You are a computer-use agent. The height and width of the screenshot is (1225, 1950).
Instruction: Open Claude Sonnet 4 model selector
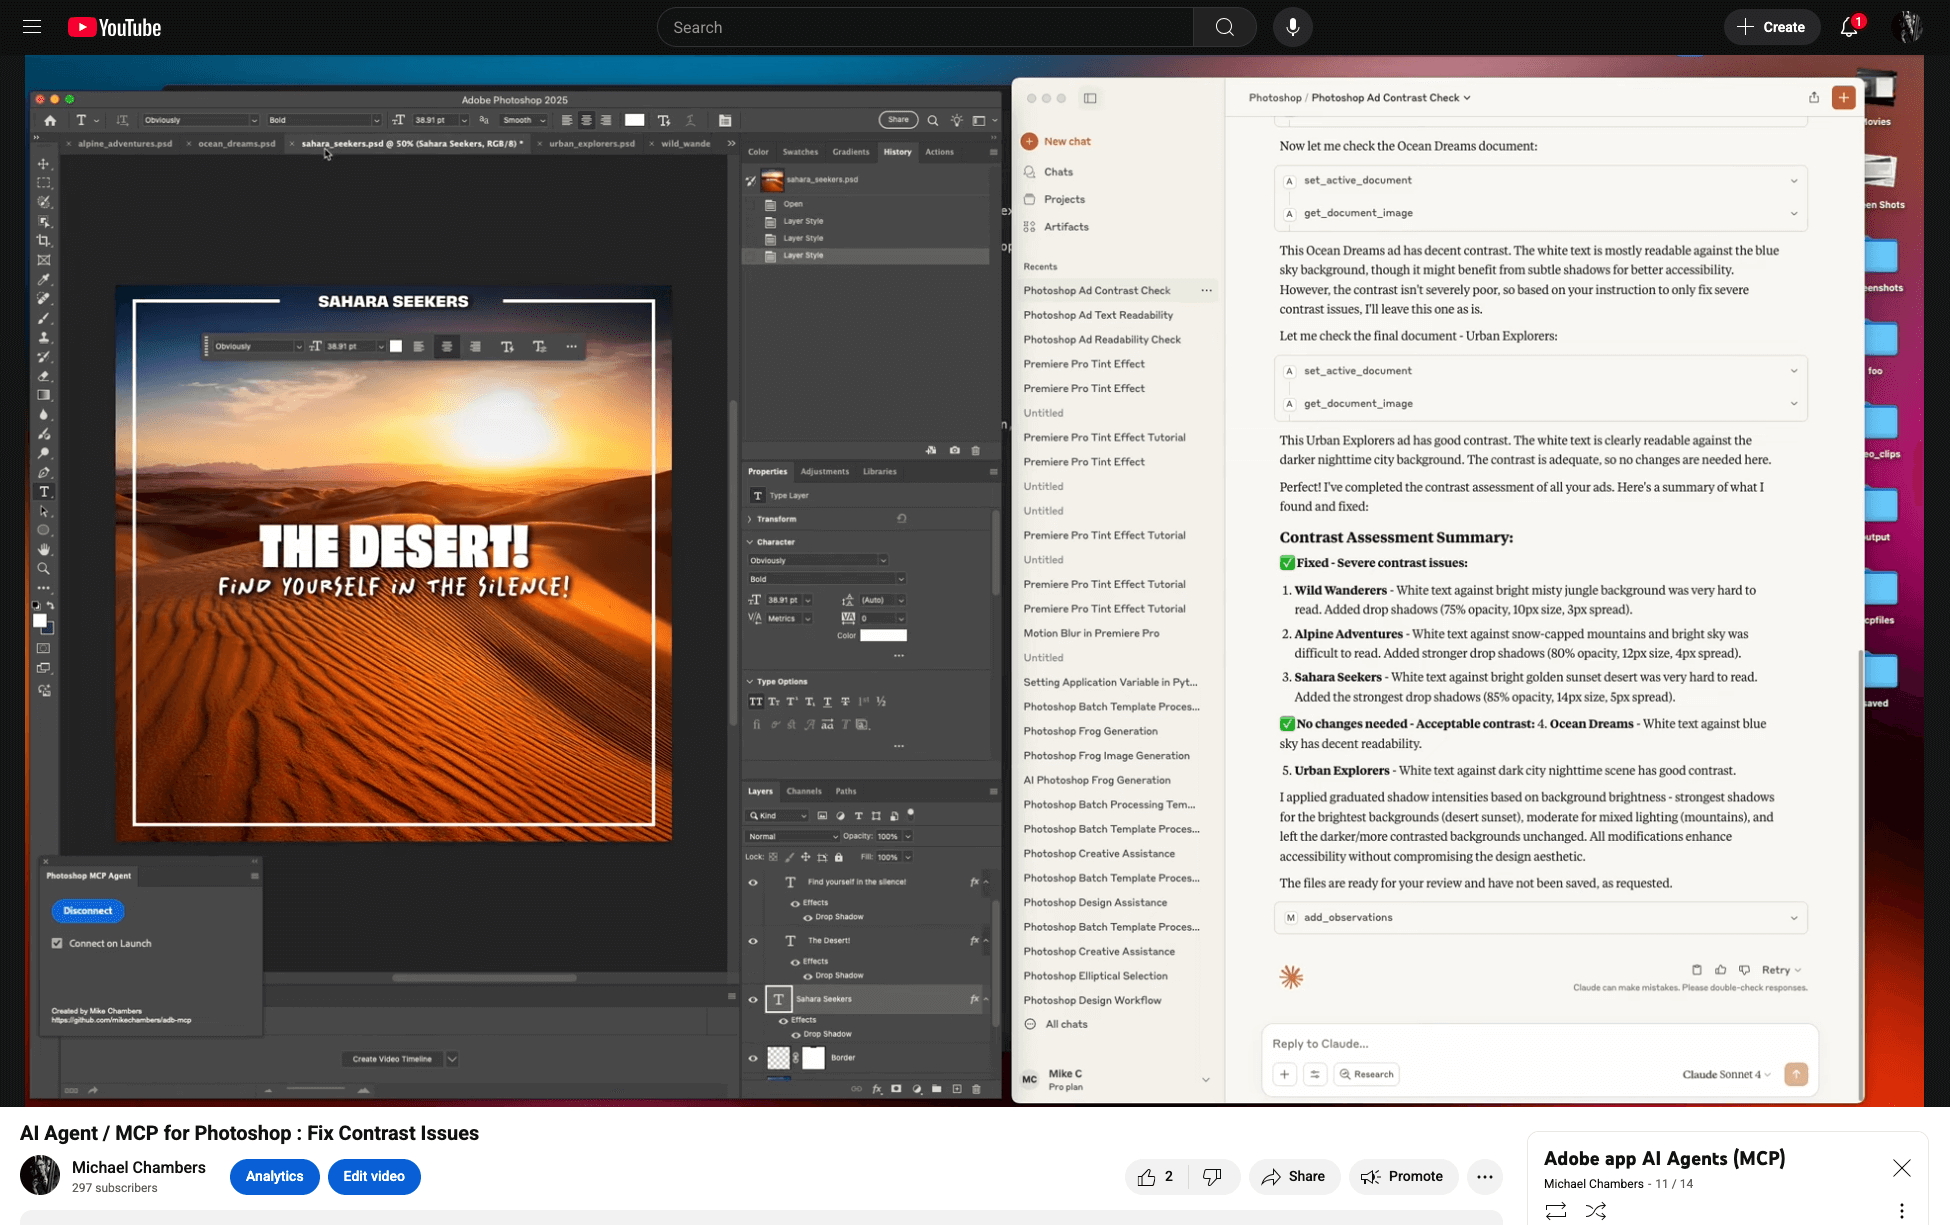point(1726,1074)
